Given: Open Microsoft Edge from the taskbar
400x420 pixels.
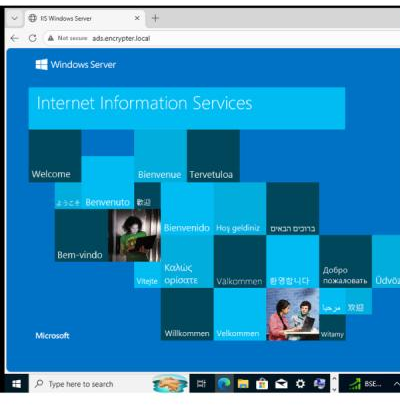Looking at the screenshot, I should click(x=224, y=384).
